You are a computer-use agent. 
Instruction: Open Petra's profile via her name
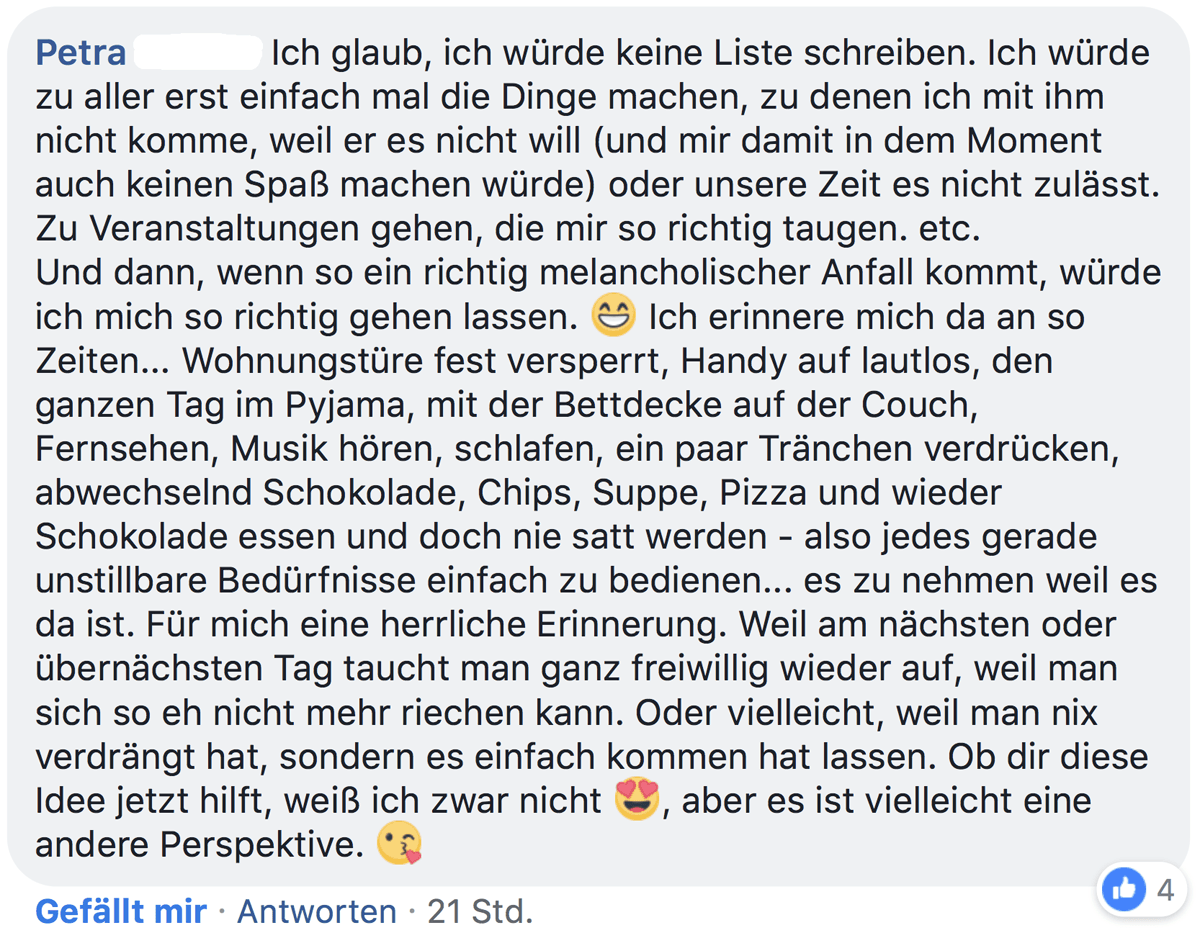tap(80, 52)
